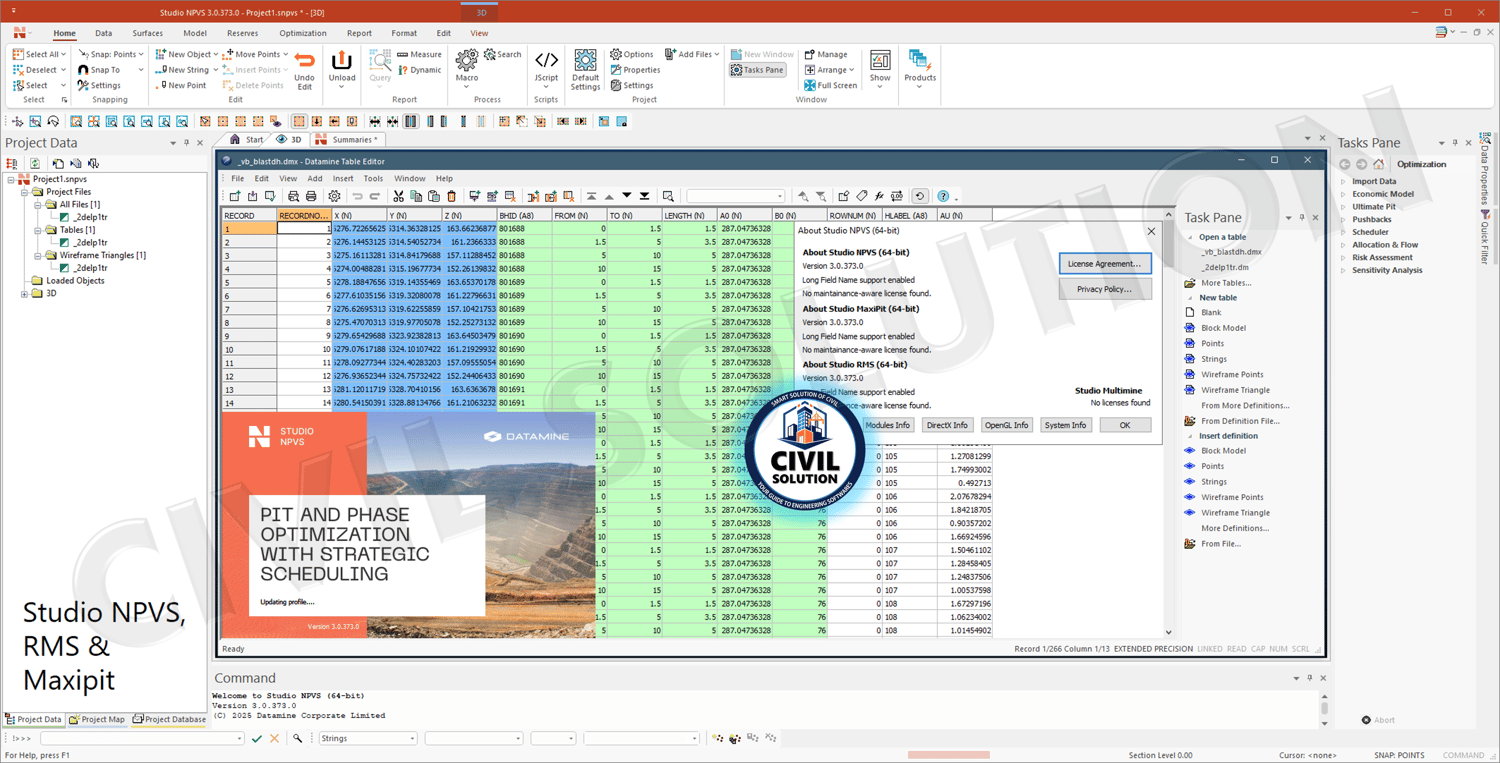Image resolution: width=1500 pixels, height=763 pixels.
Task: Click the Products icon
Action: [920, 68]
